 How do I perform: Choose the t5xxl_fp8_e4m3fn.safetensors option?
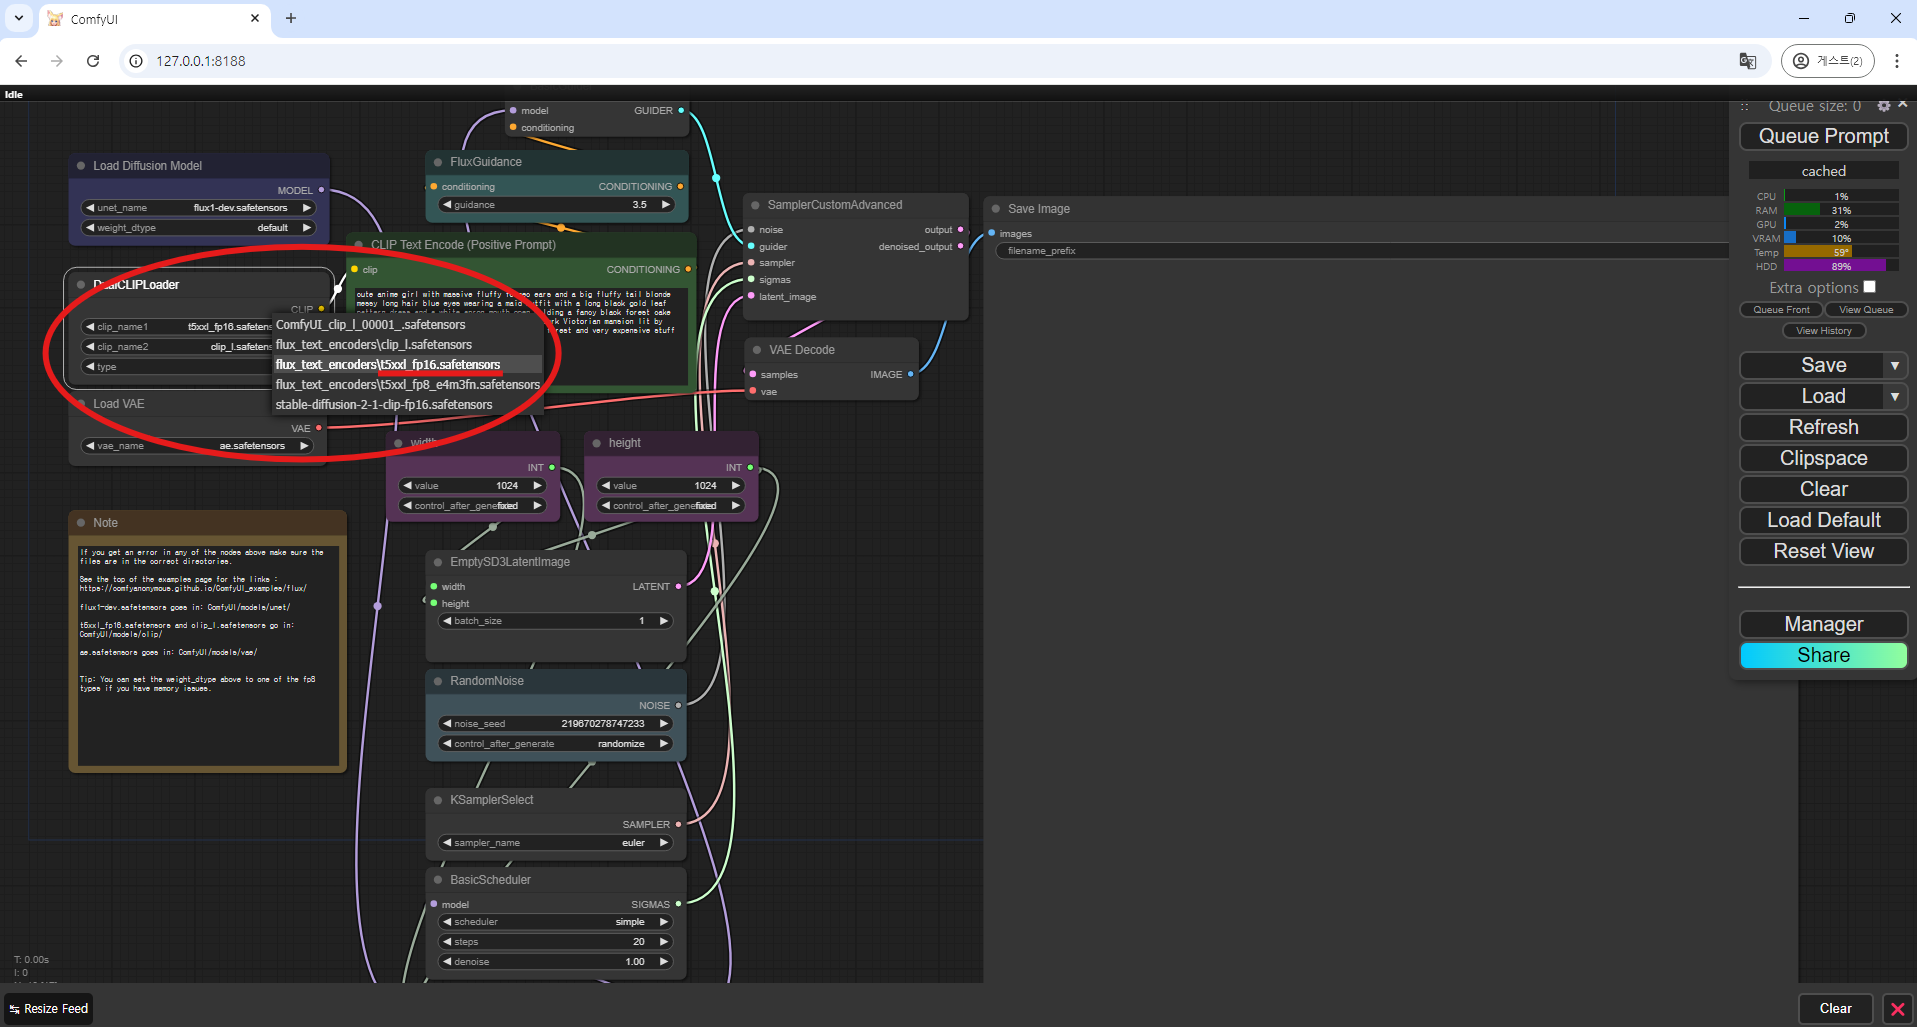(x=408, y=385)
